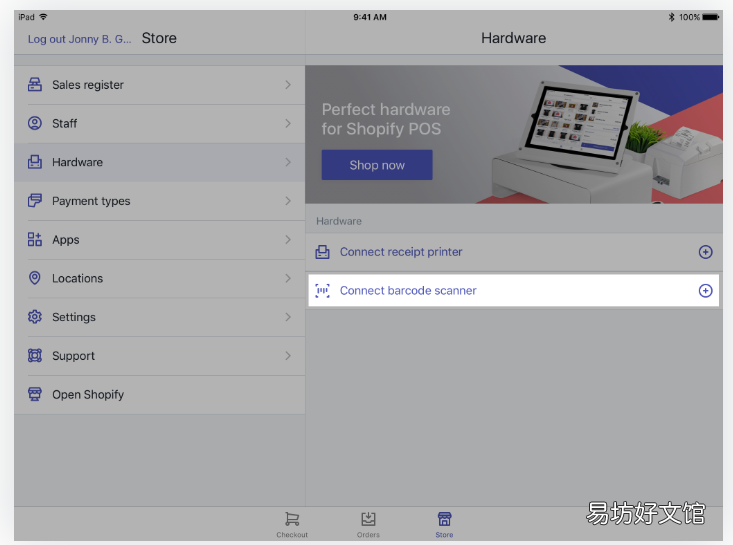Screen dimensions: 733x545
Task: Open Apps menu item
Action: click(x=159, y=239)
